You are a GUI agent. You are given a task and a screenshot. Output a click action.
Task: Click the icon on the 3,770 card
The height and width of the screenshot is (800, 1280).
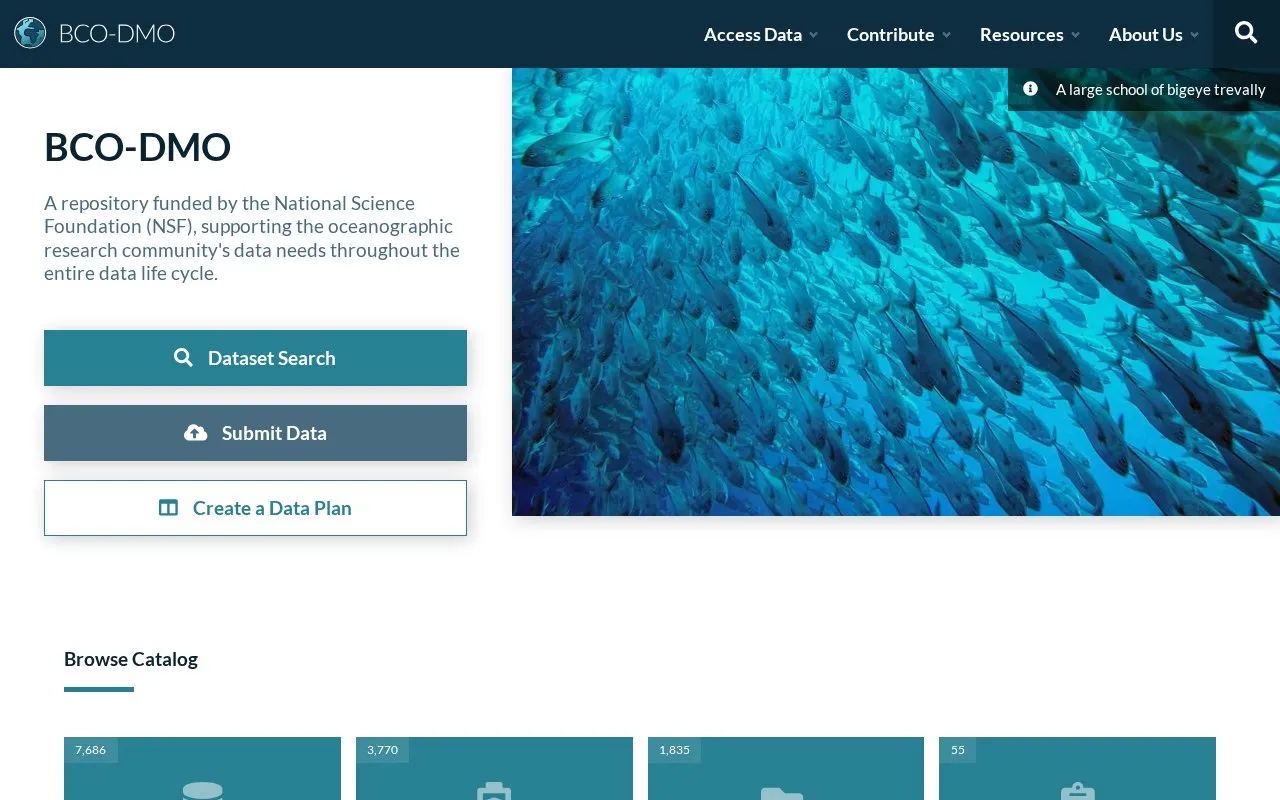(x=494, y=791)
